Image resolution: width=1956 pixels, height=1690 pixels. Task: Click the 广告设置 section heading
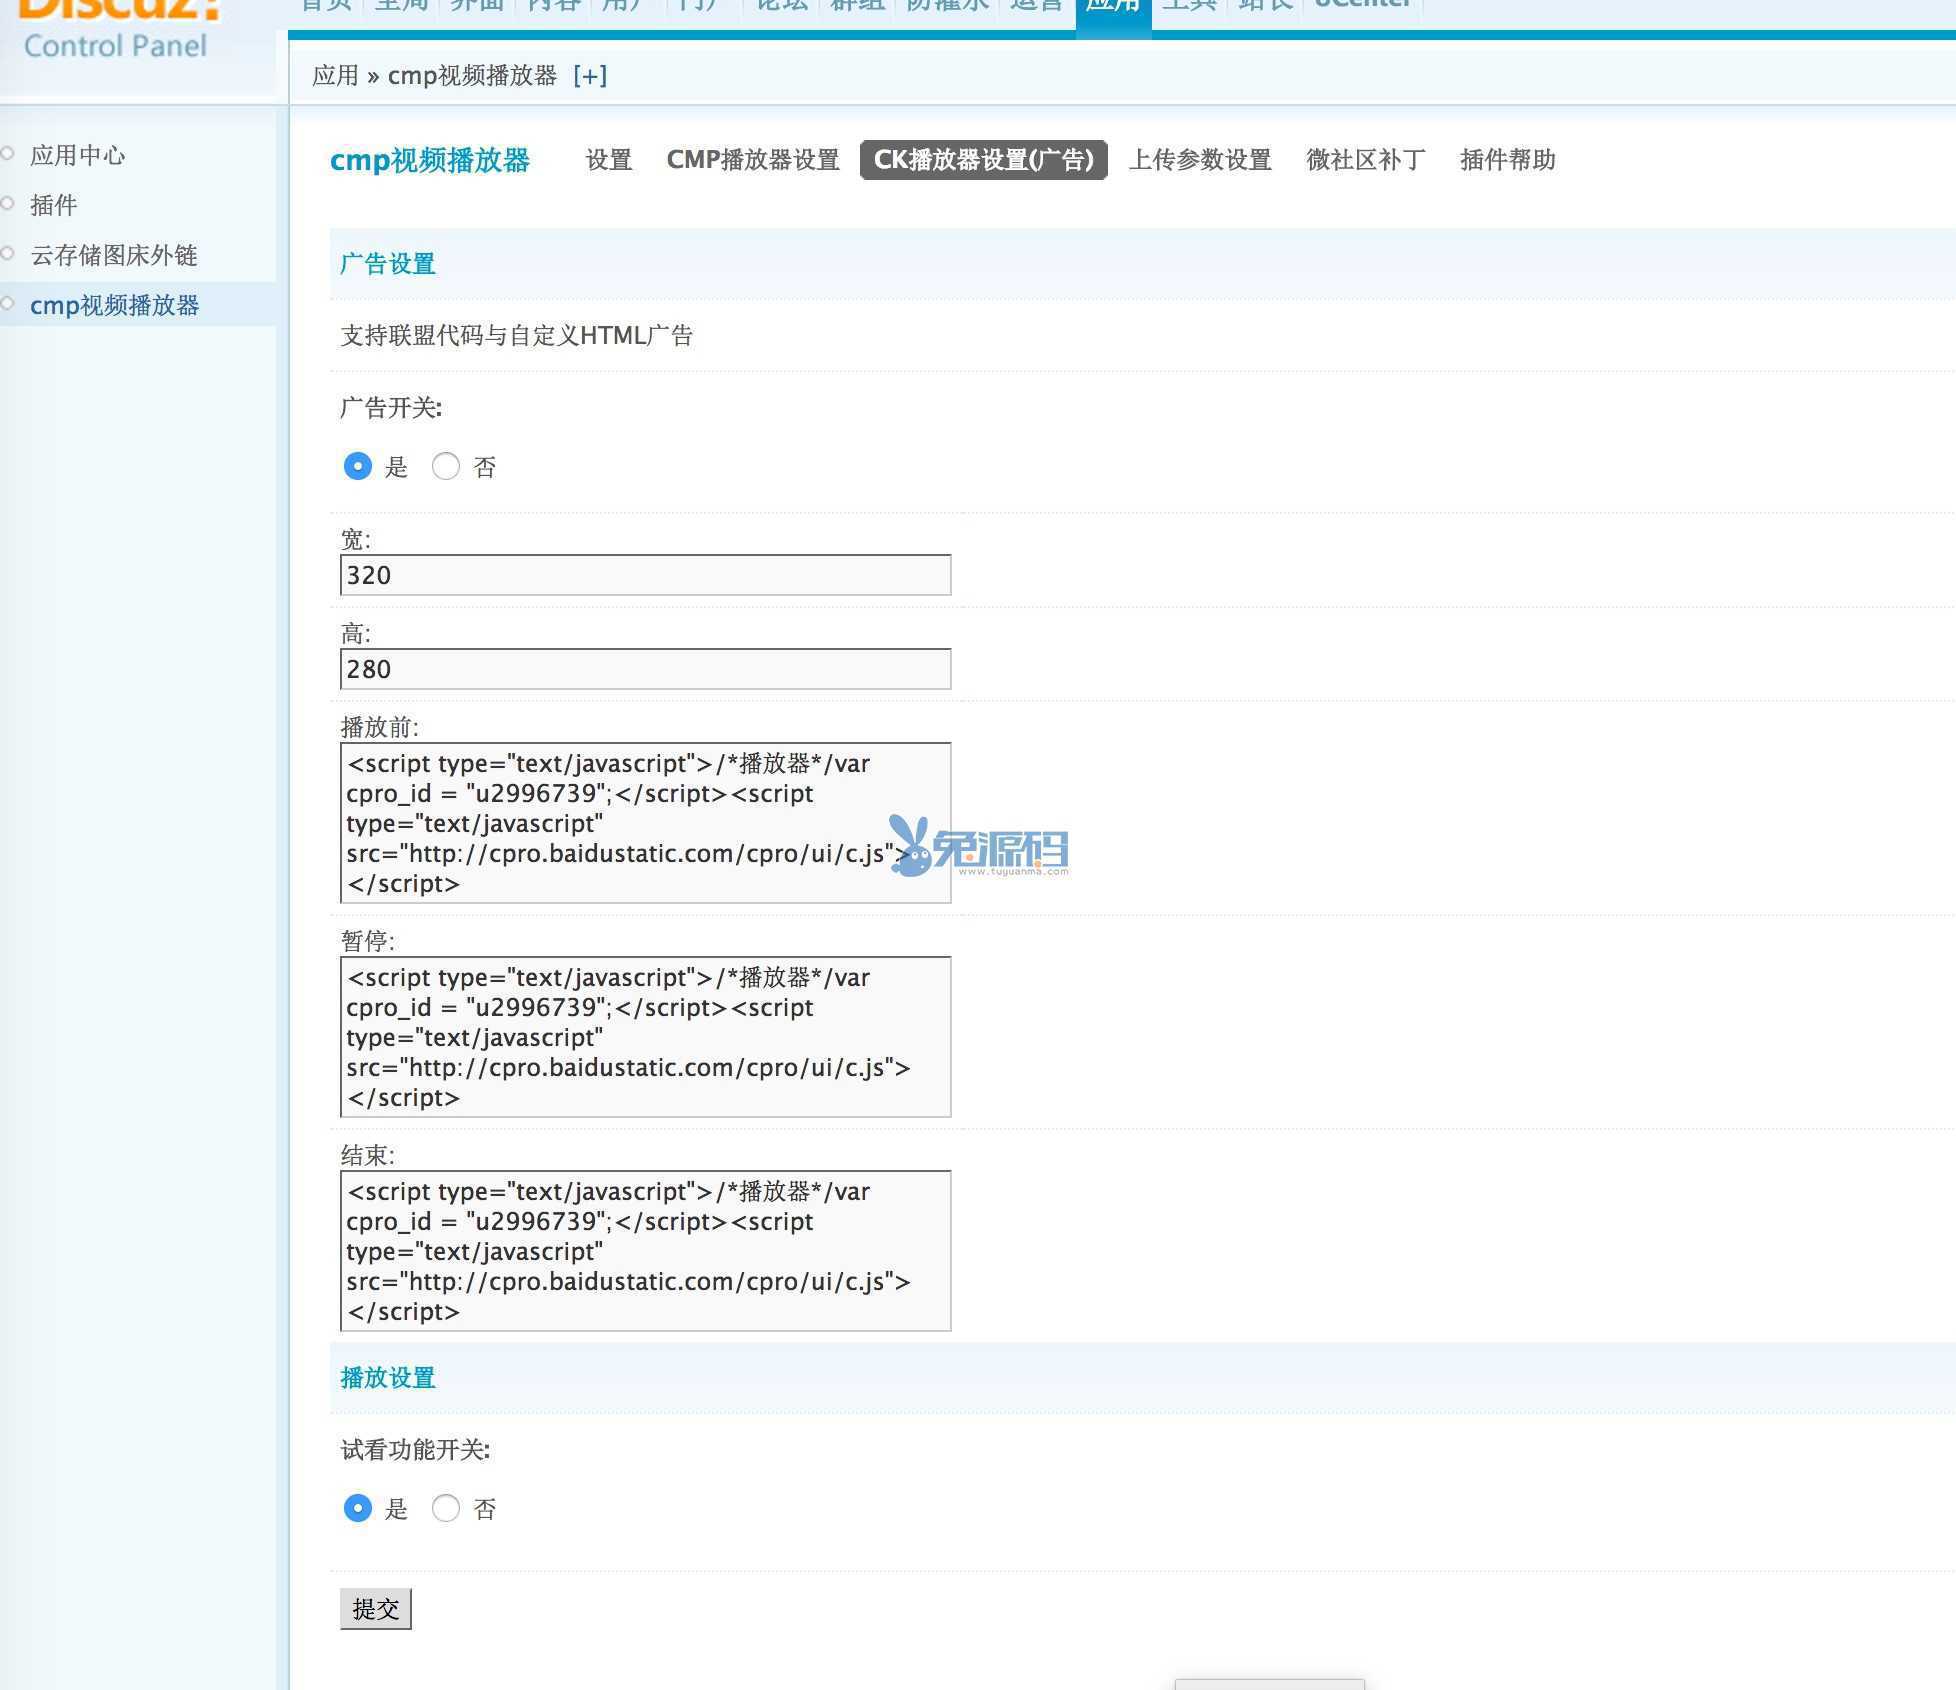(388, 264)
